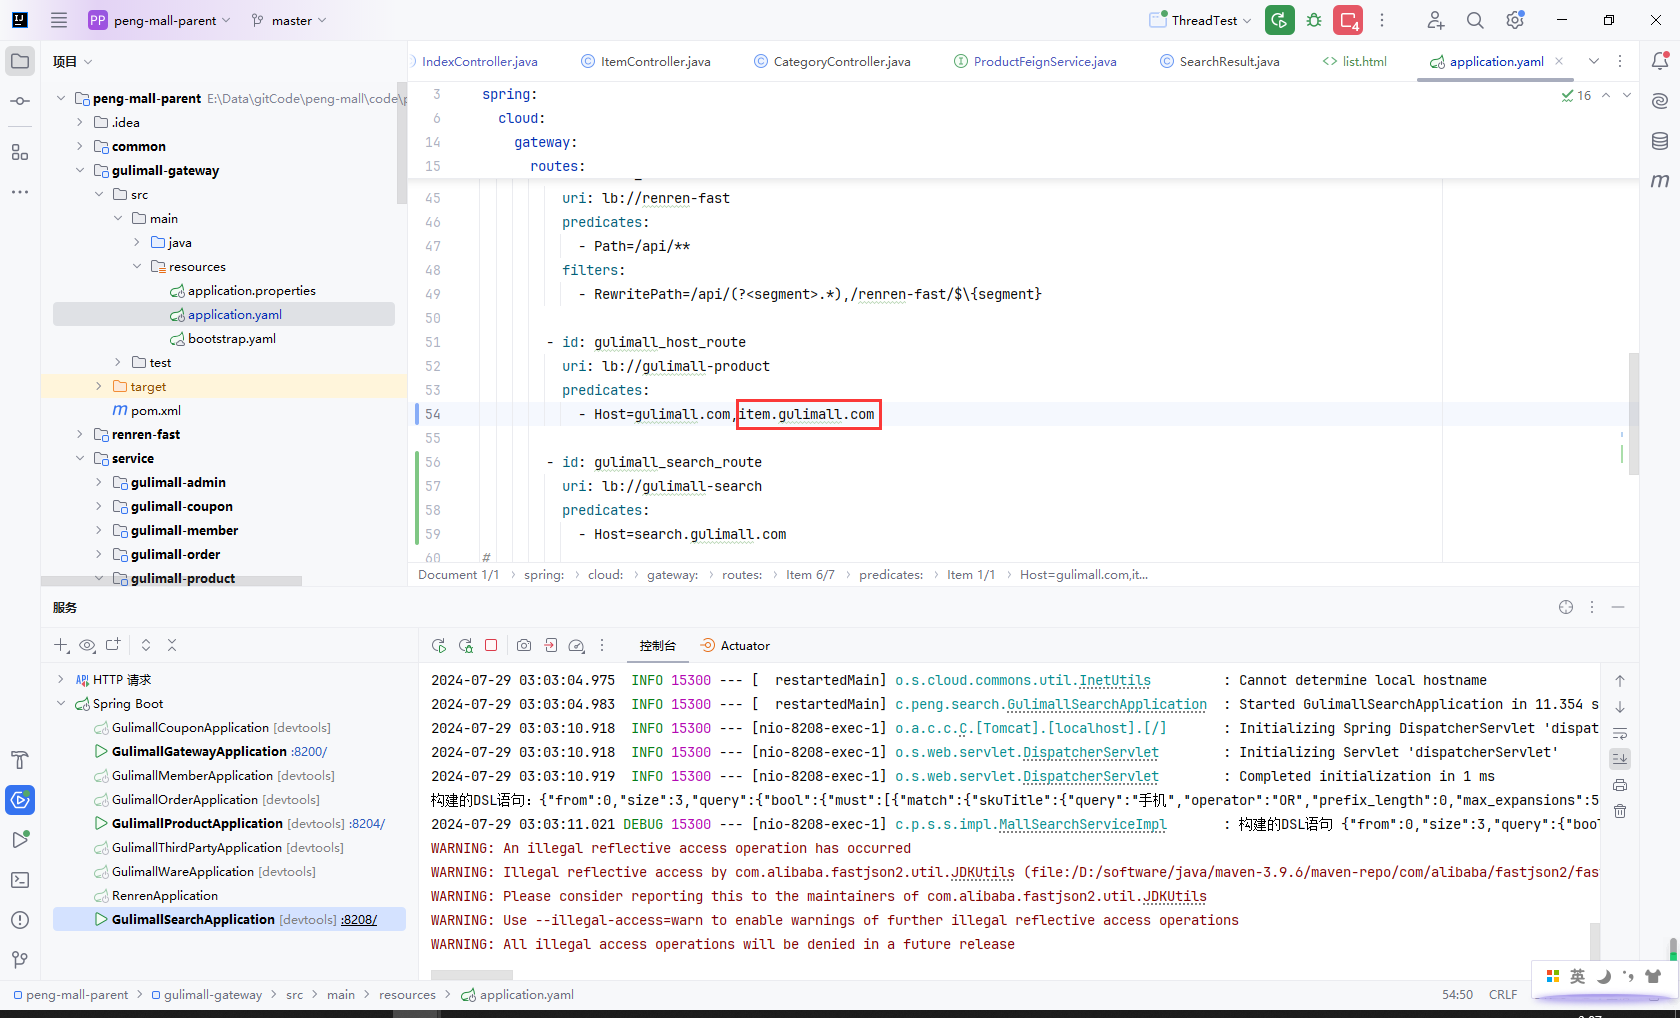
Task: Click the console vertical scrollbar
Action: click(1594, 940)
